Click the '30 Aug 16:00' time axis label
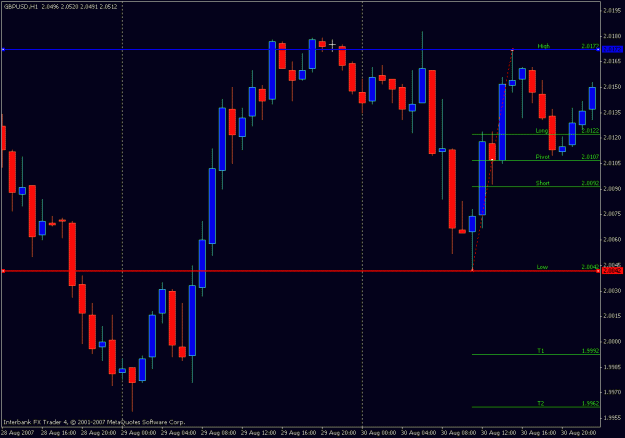 tap(539, 432)
